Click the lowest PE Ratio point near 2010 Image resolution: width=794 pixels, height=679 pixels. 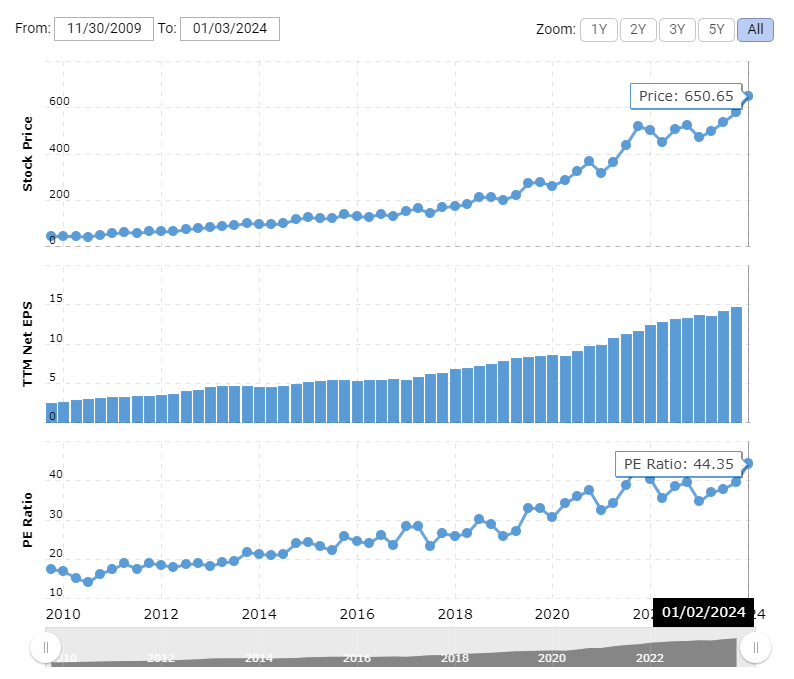[x=88, y=581]
